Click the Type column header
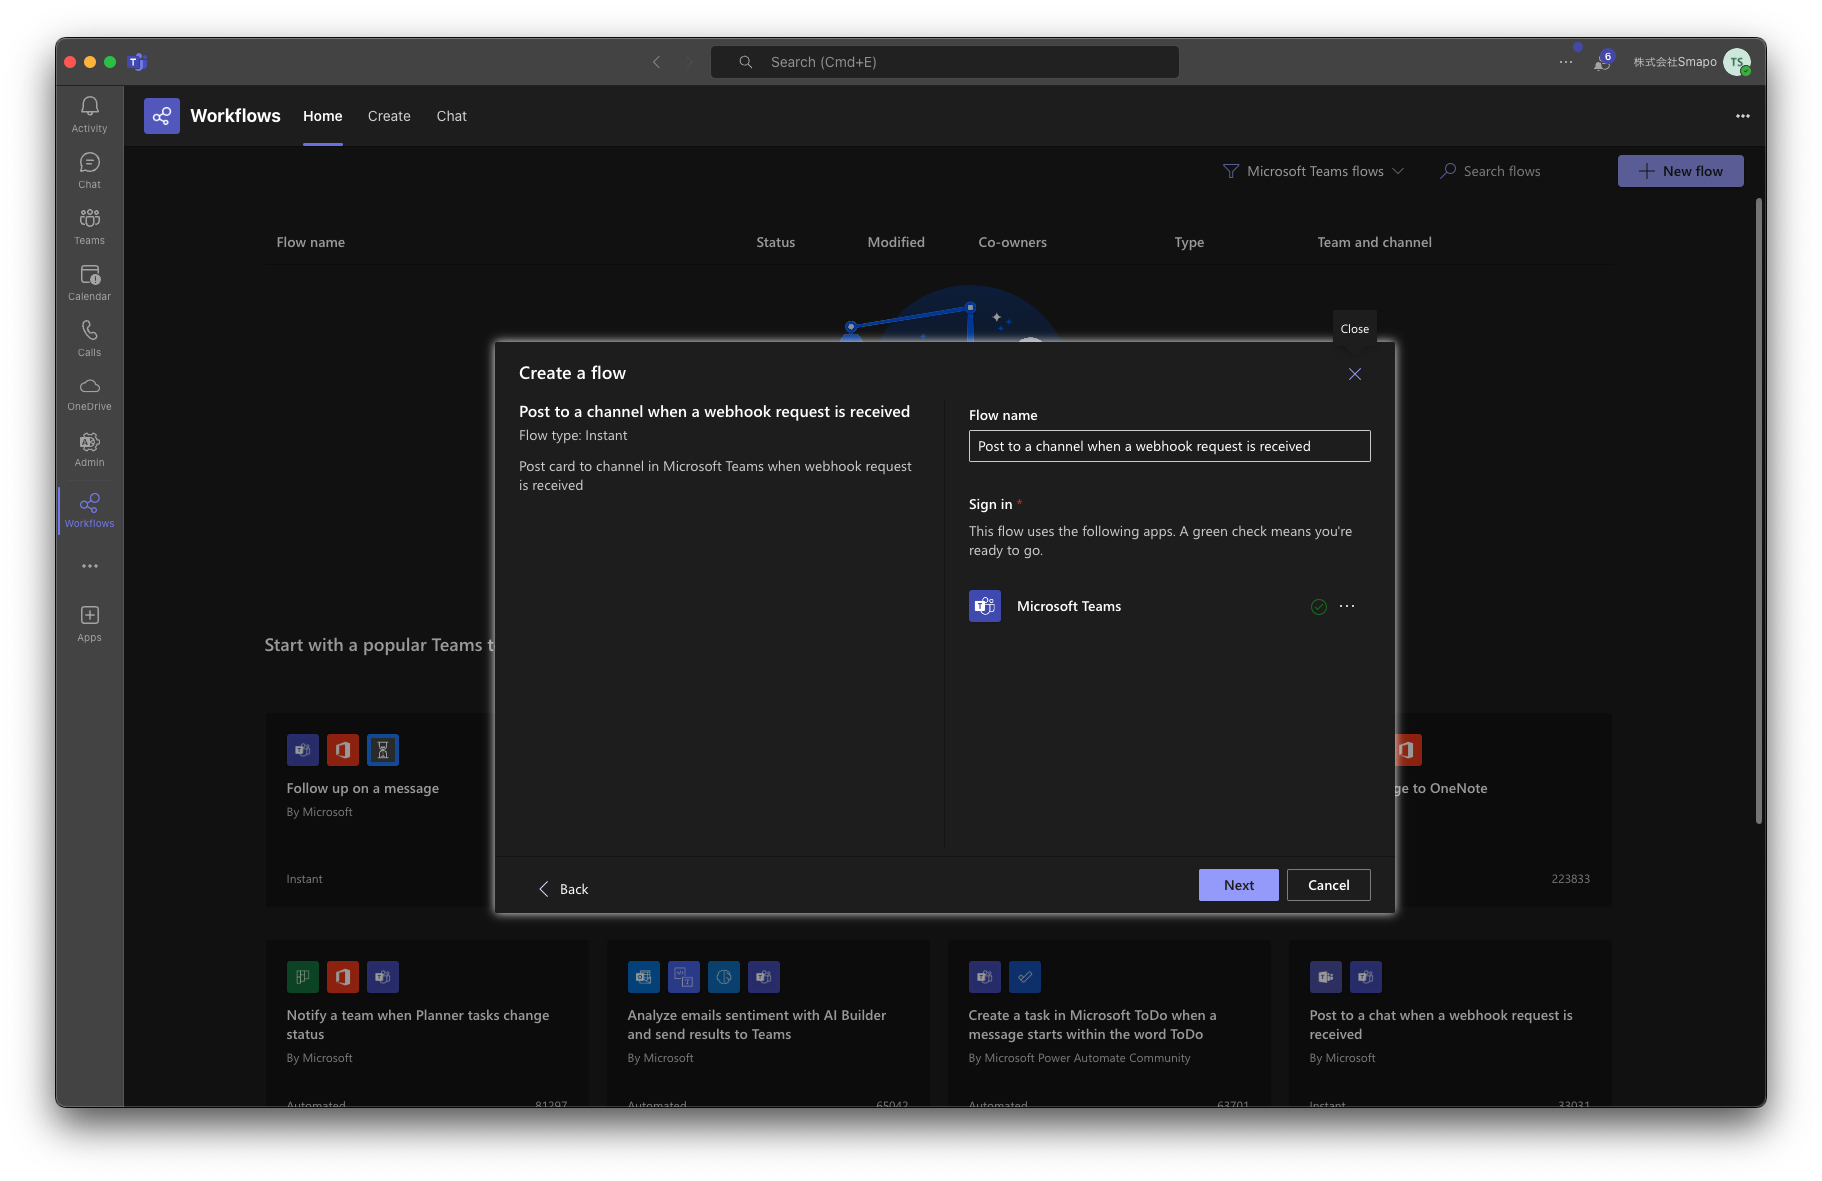Viewport: 1822px width, 1181px height. click(1189, 242)
